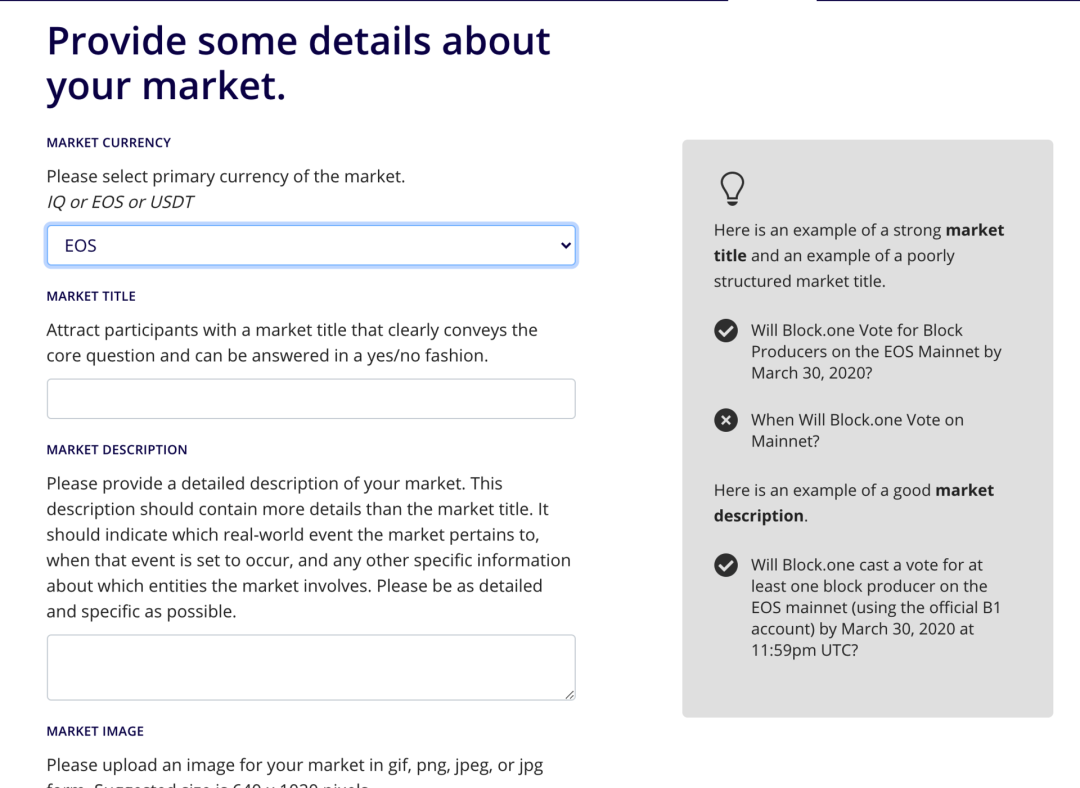Click the resize handle of description textarea
The height and width of the screenshot is (788, 1080).
coord(570,695)
